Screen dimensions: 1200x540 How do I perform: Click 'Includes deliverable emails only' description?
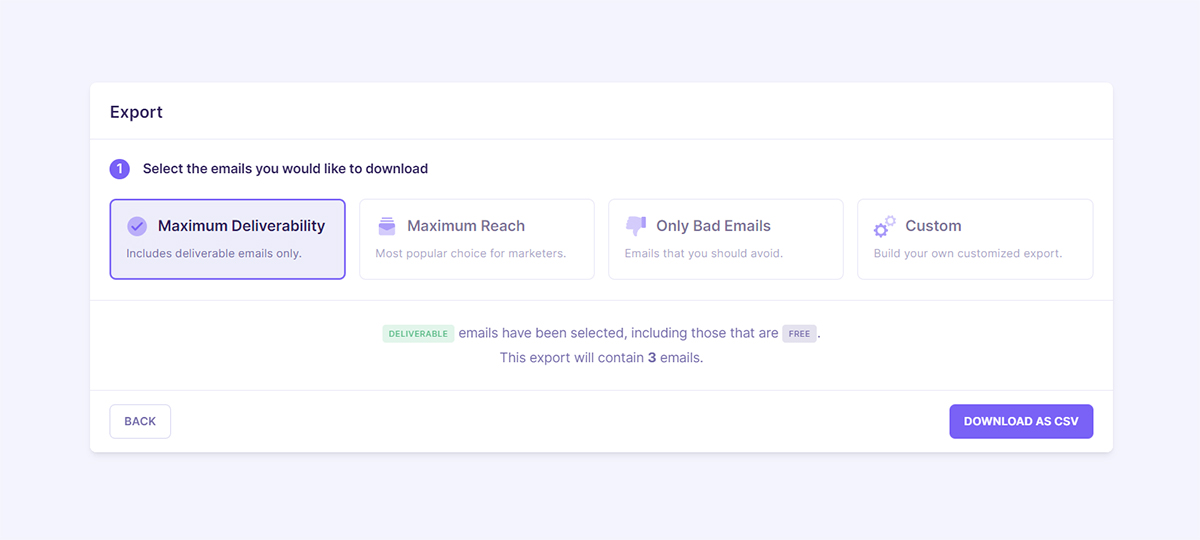coord(214,253)
